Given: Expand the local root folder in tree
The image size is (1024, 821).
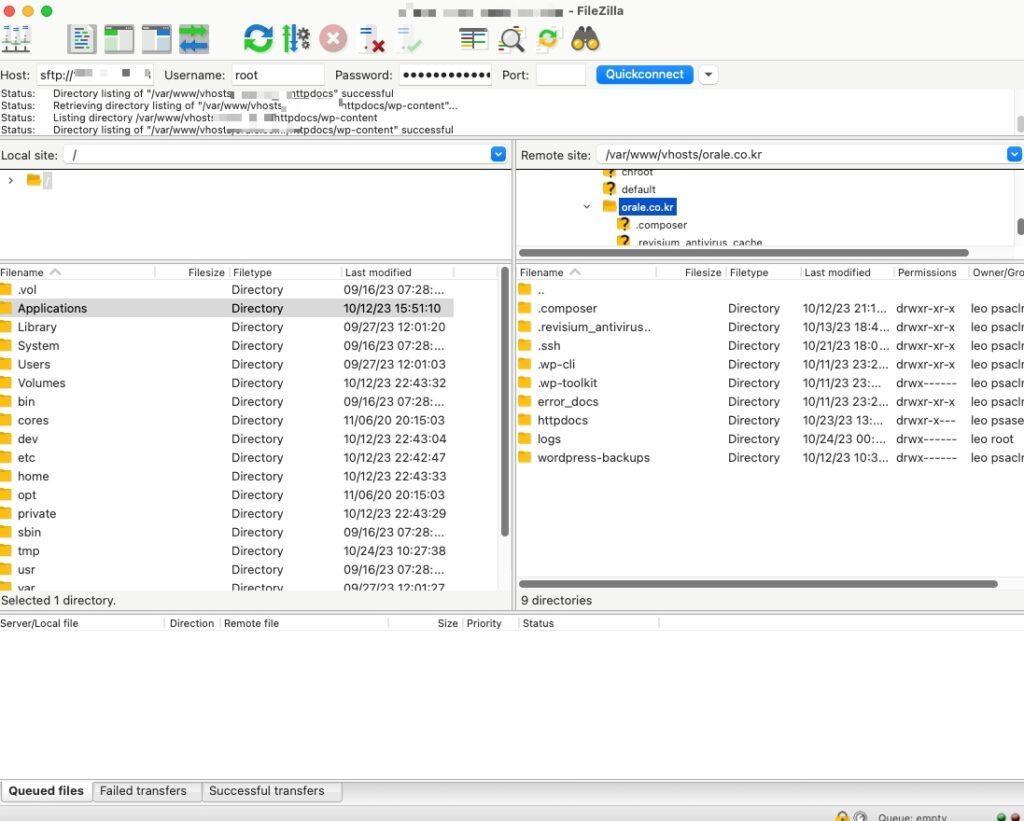Looking at the screenshot, I should 10,180.
